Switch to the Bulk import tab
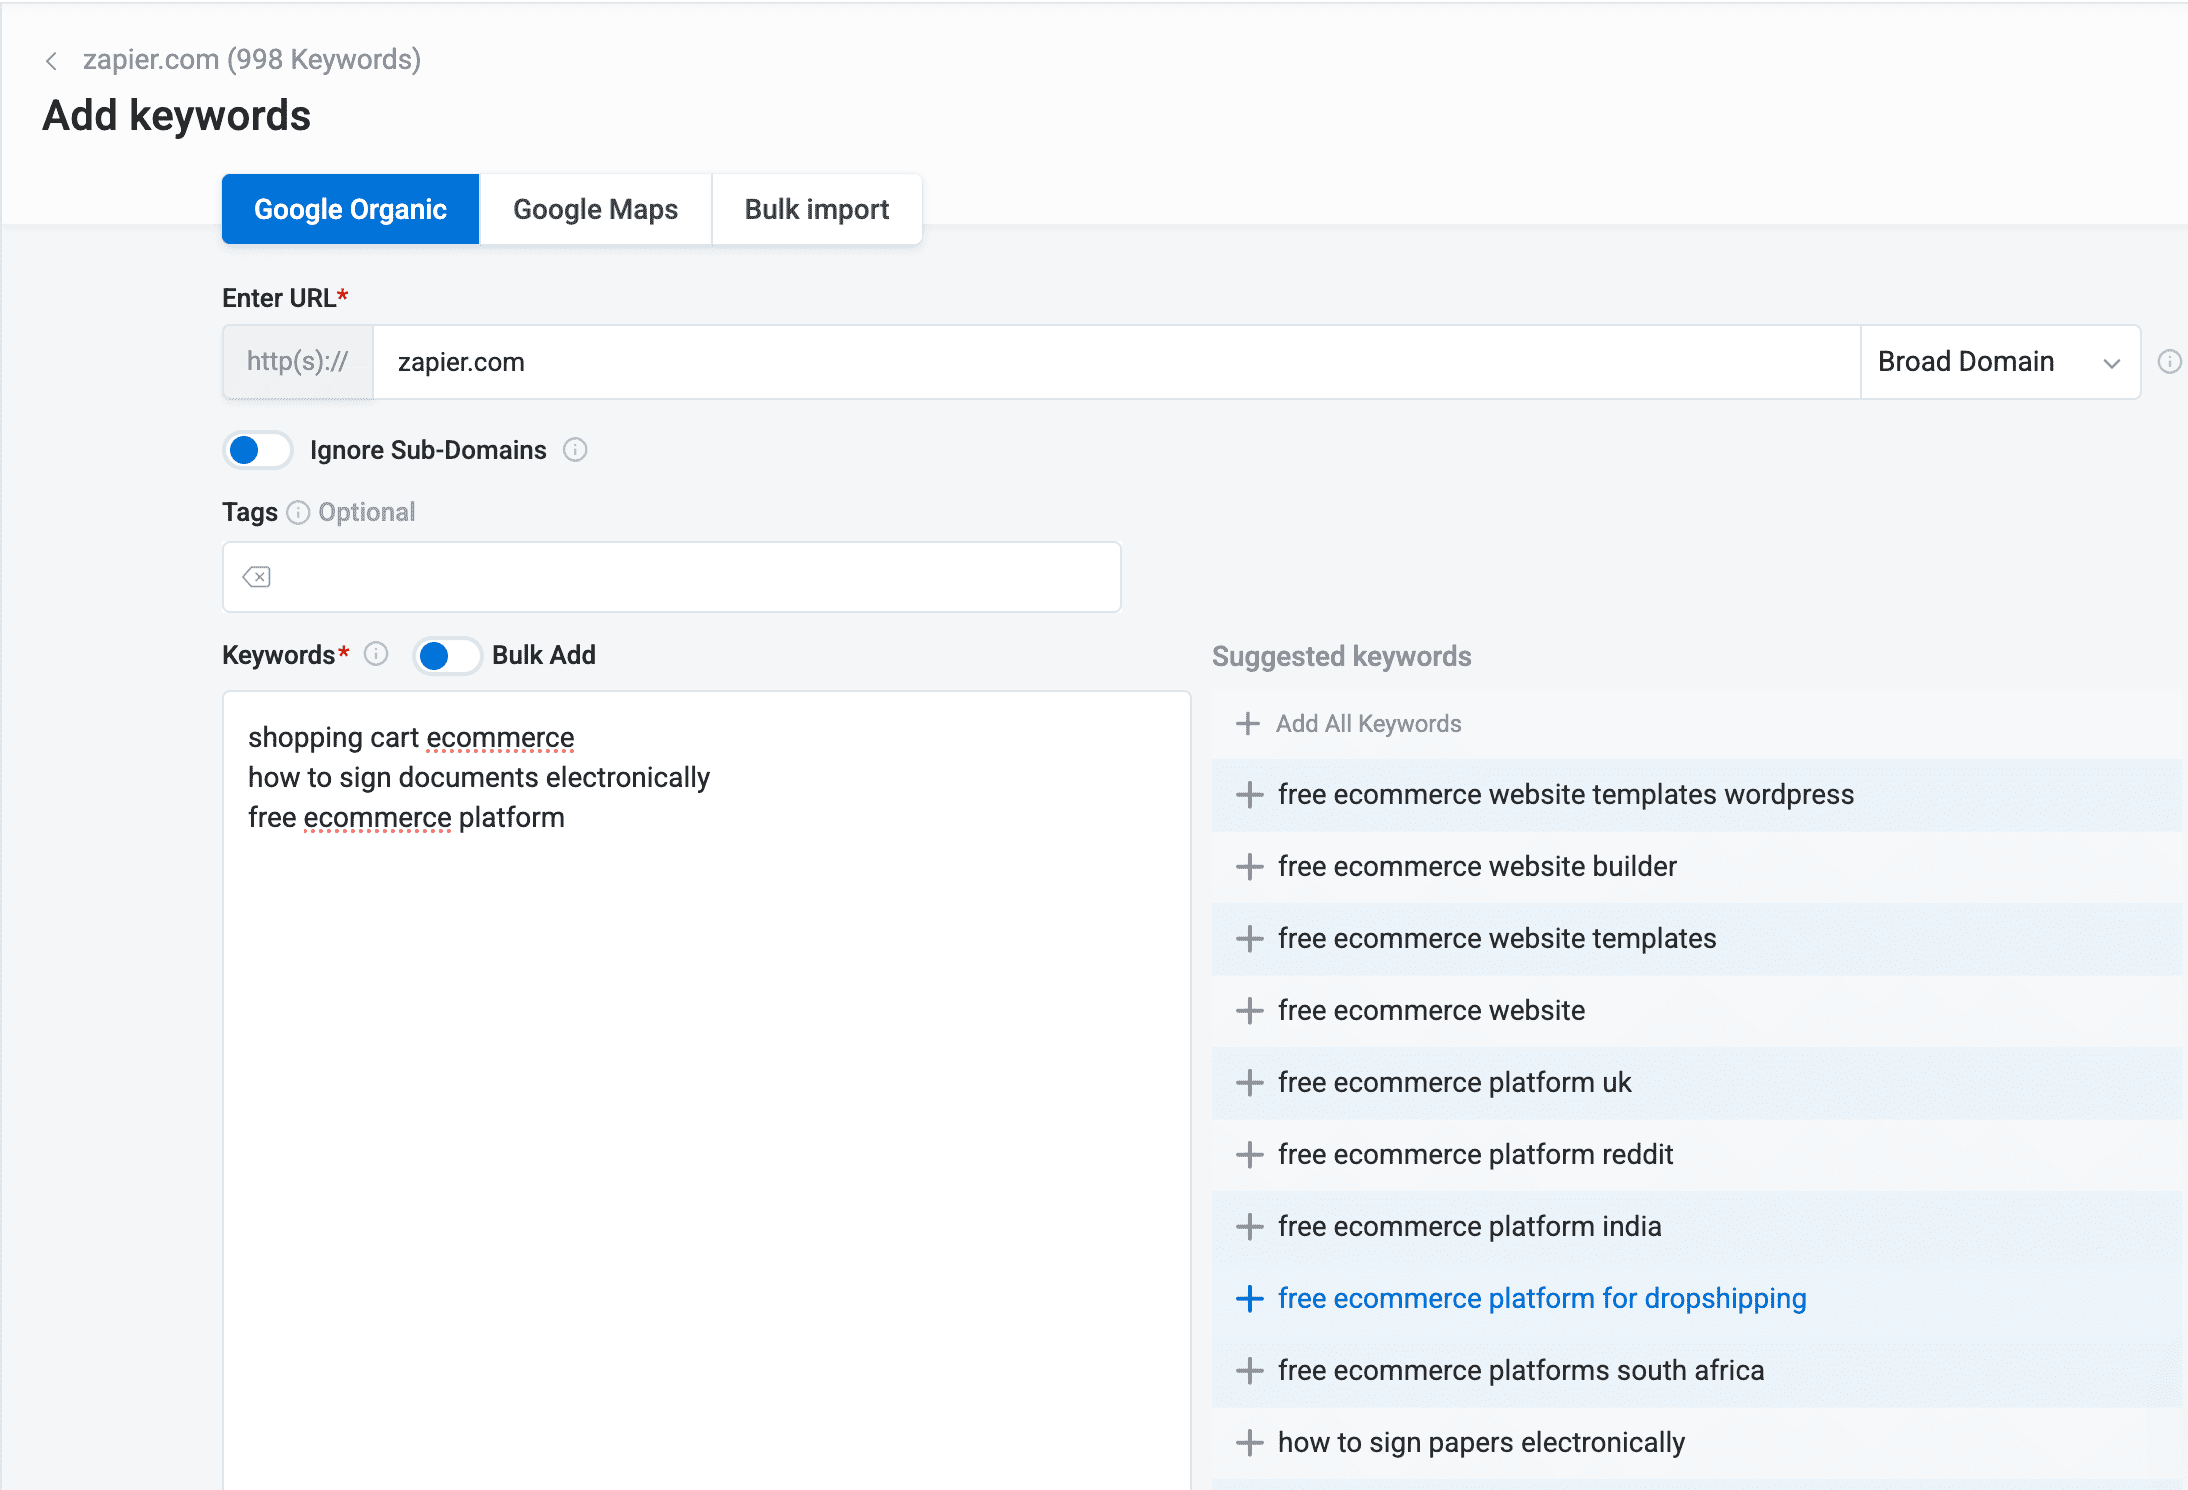This screenshot has height=1490, width=2188. pos(815,208)
